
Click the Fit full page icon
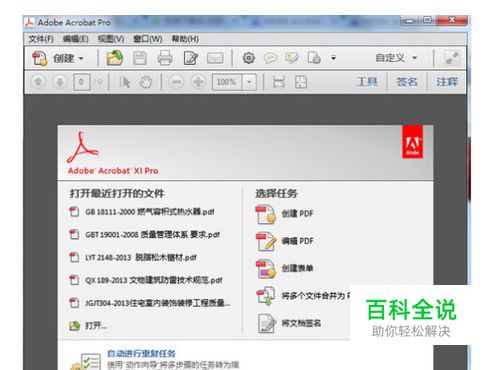coord(301,82)
